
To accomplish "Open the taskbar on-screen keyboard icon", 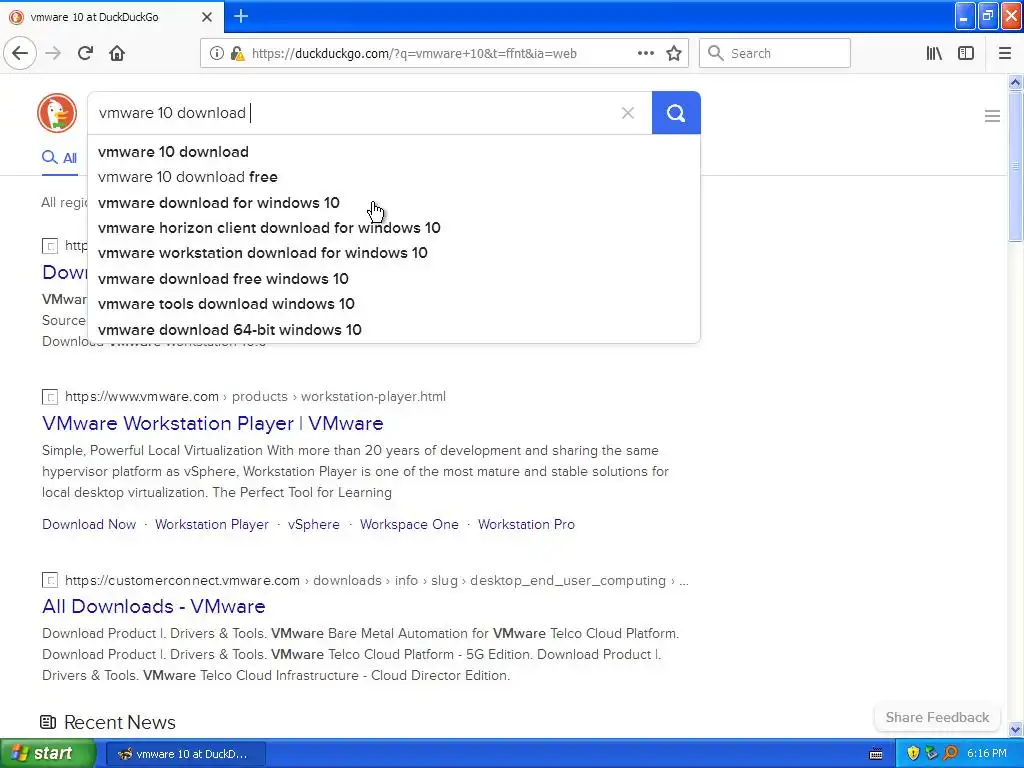I will click(x=876, y=754).
